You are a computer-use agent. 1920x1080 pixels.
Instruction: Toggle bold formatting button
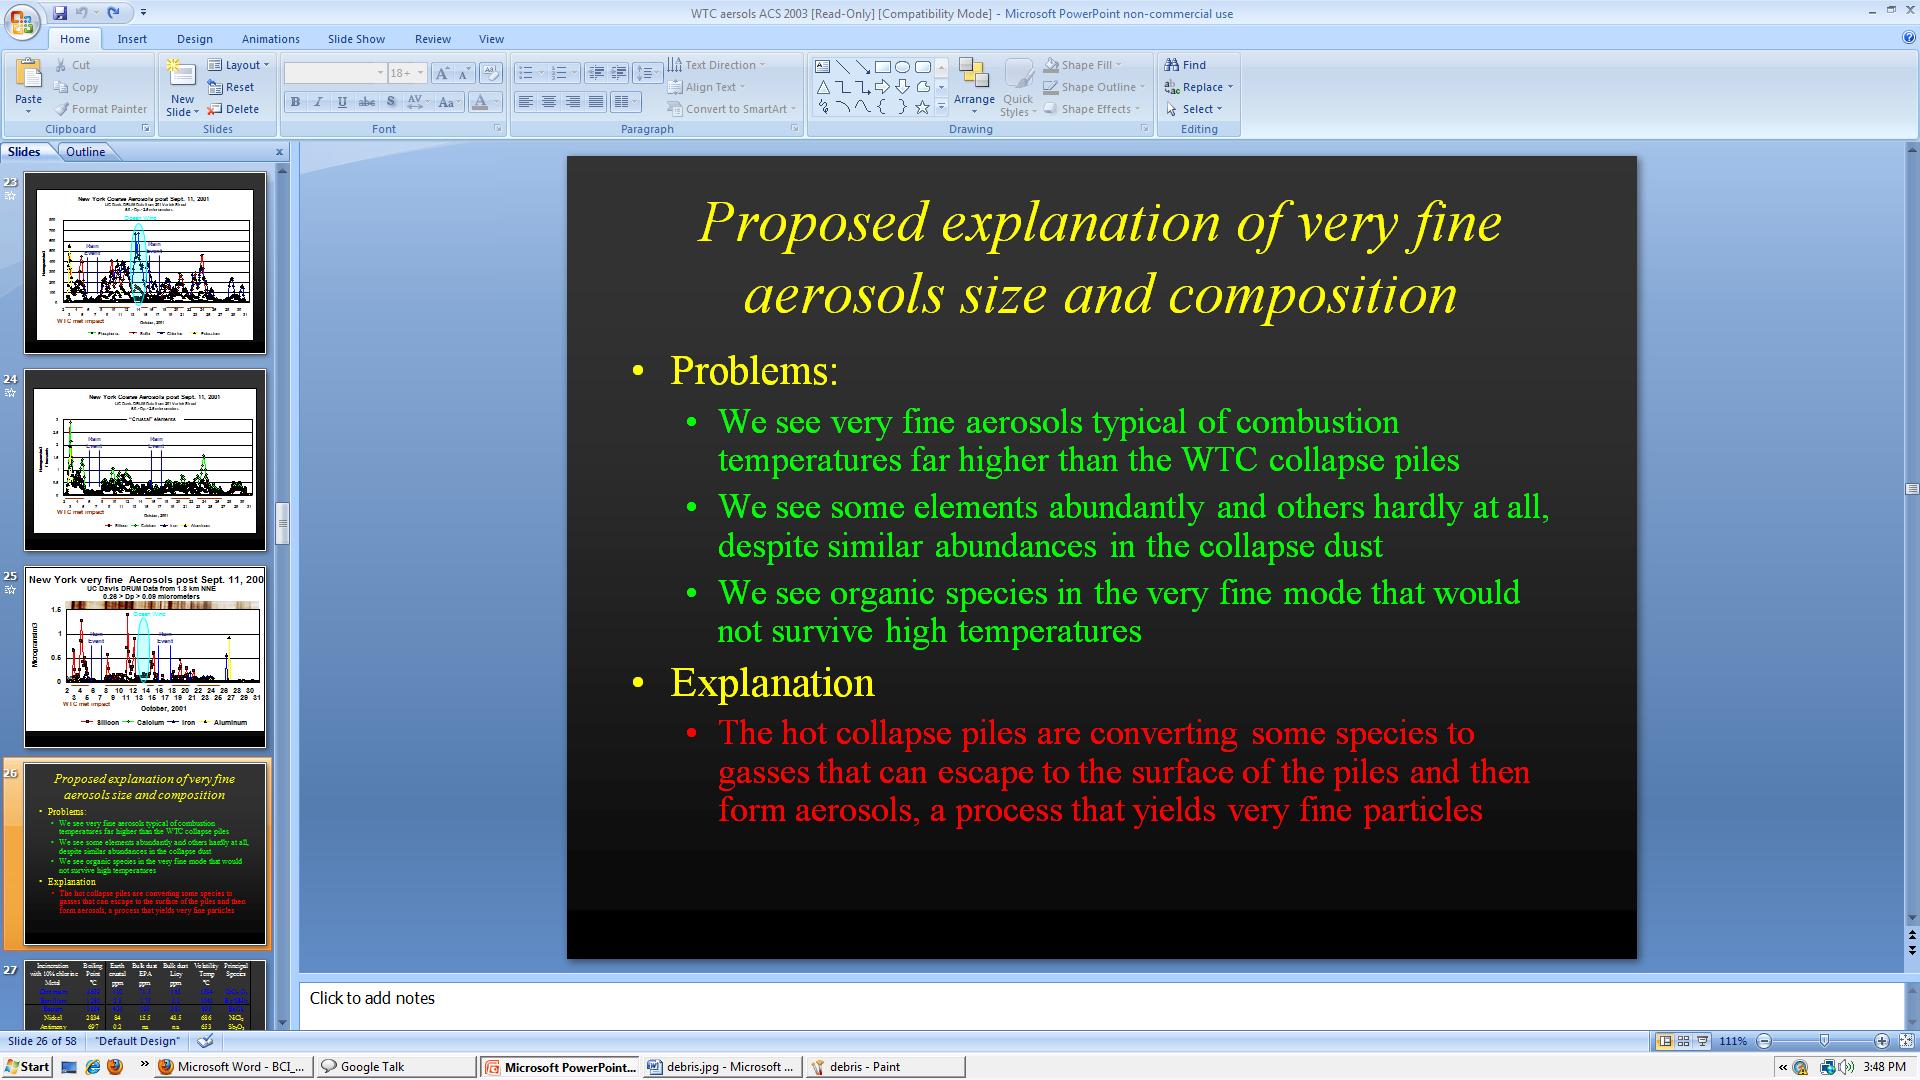(x=295, y=102)
